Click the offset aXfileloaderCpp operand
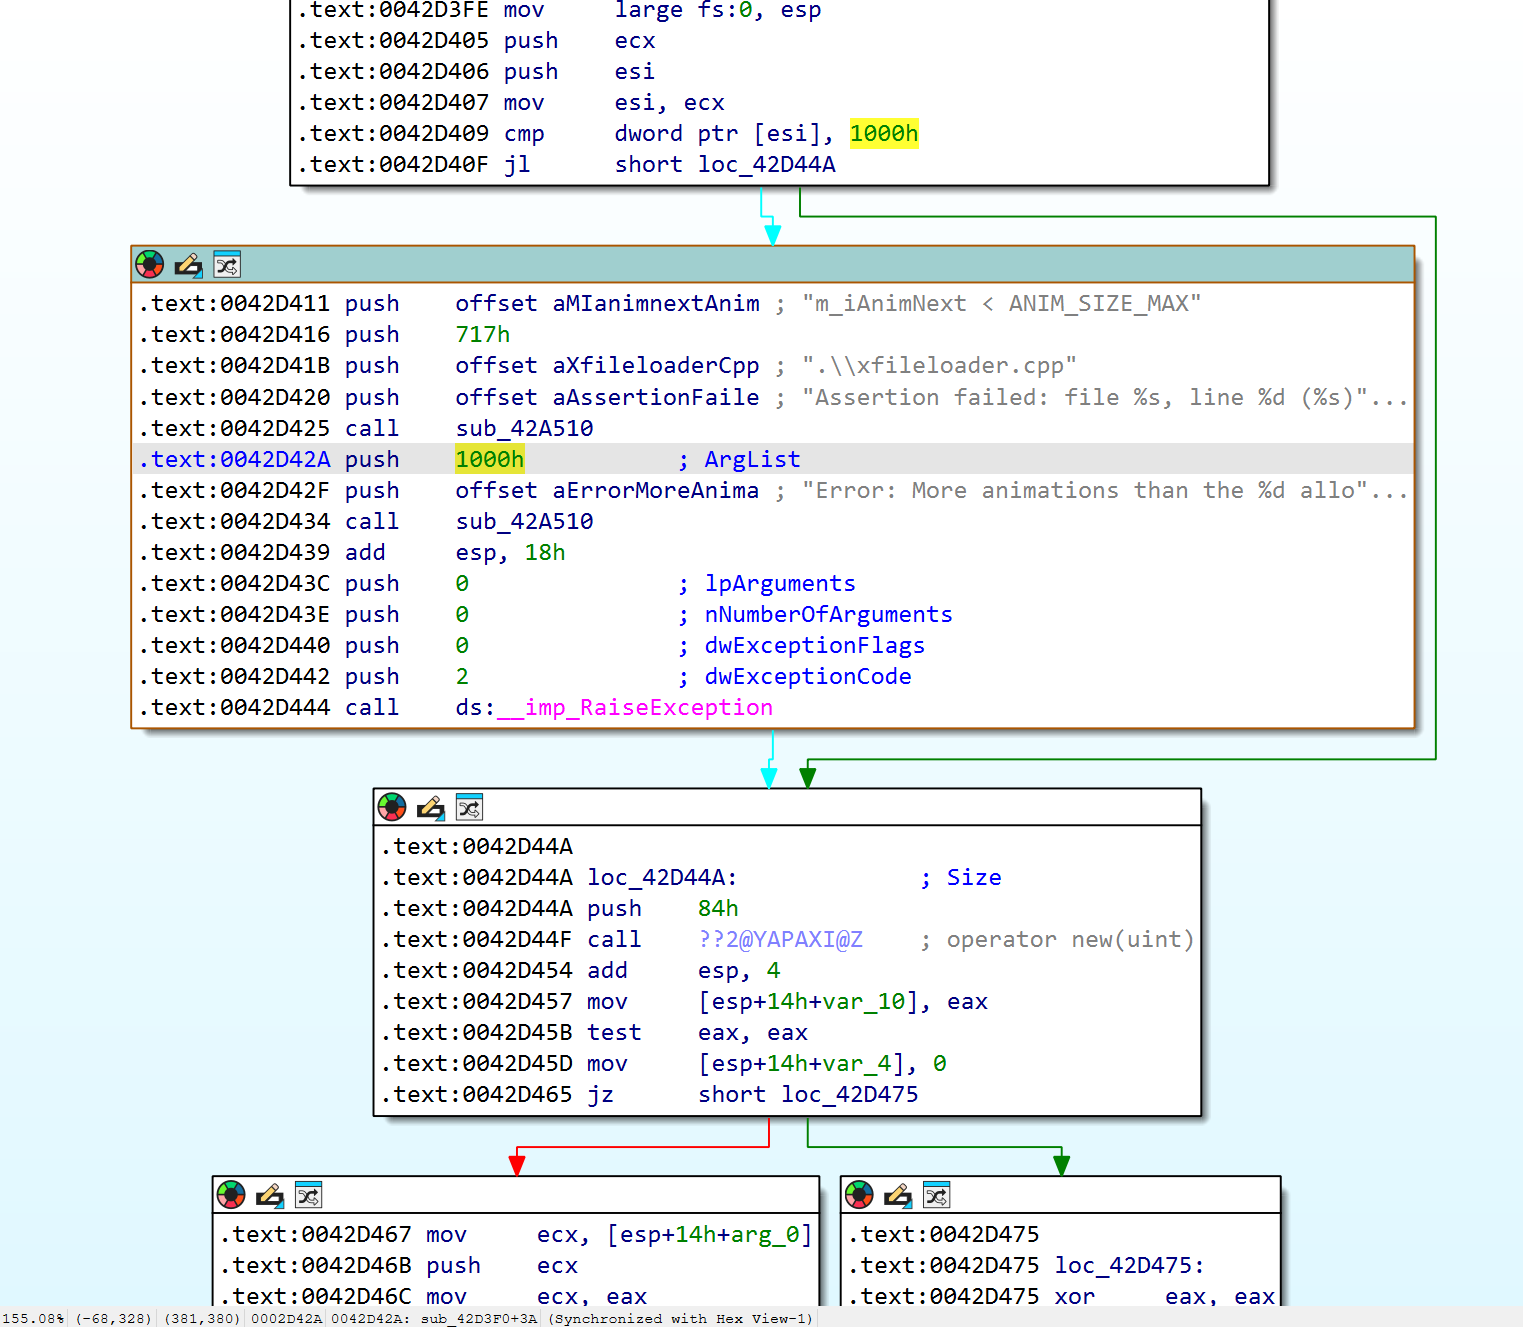The width and height of the screenshot is (1523, 1327). [x=607, y=365]
